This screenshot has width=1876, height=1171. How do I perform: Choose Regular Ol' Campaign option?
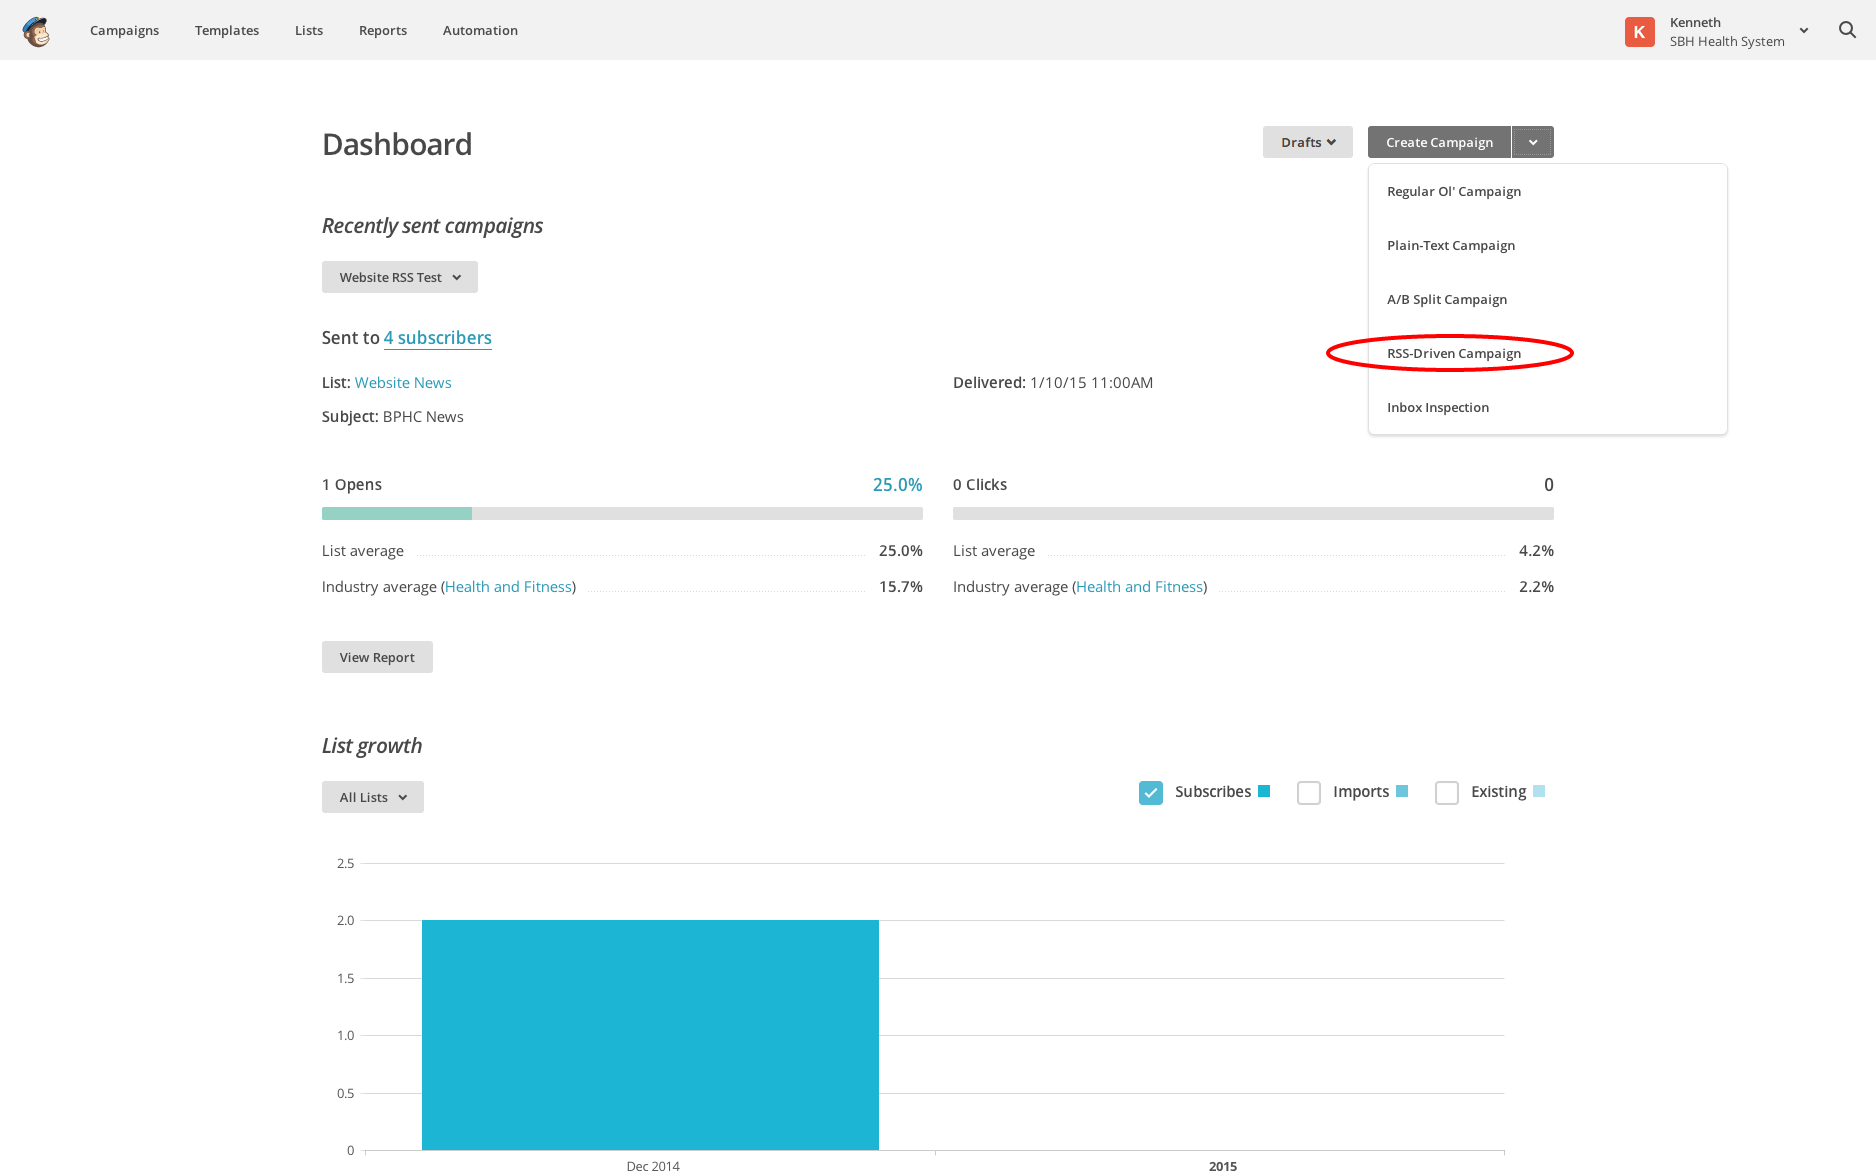tap(1453, 191)
